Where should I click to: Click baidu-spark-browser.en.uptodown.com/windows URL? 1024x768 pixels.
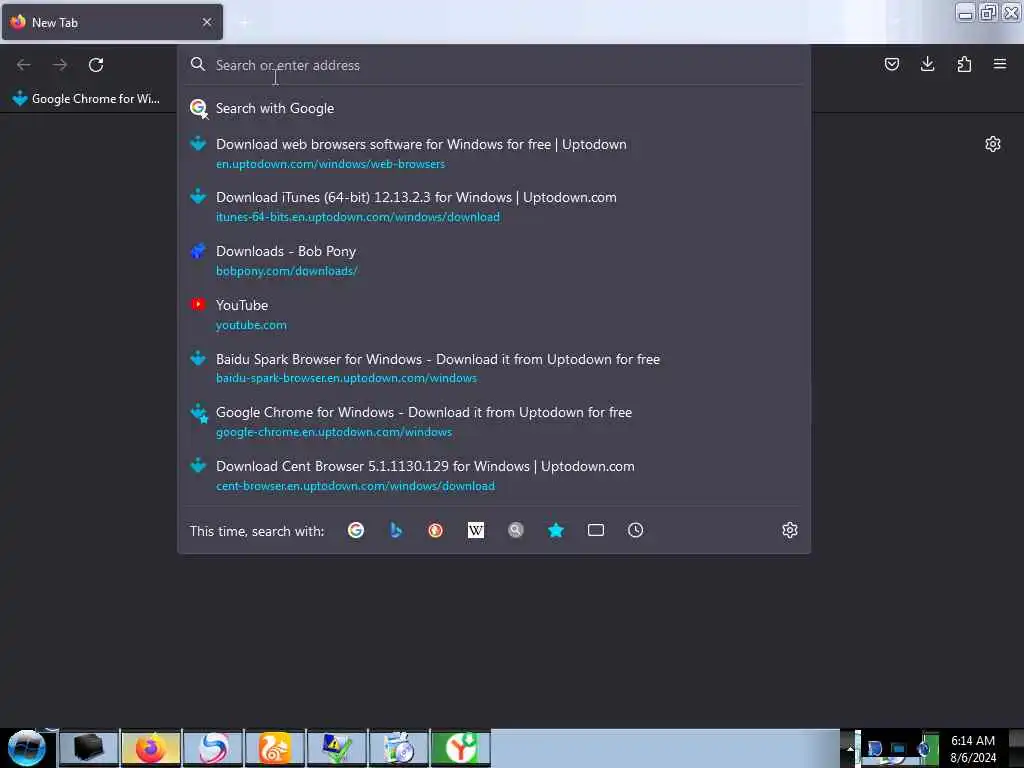346,378
